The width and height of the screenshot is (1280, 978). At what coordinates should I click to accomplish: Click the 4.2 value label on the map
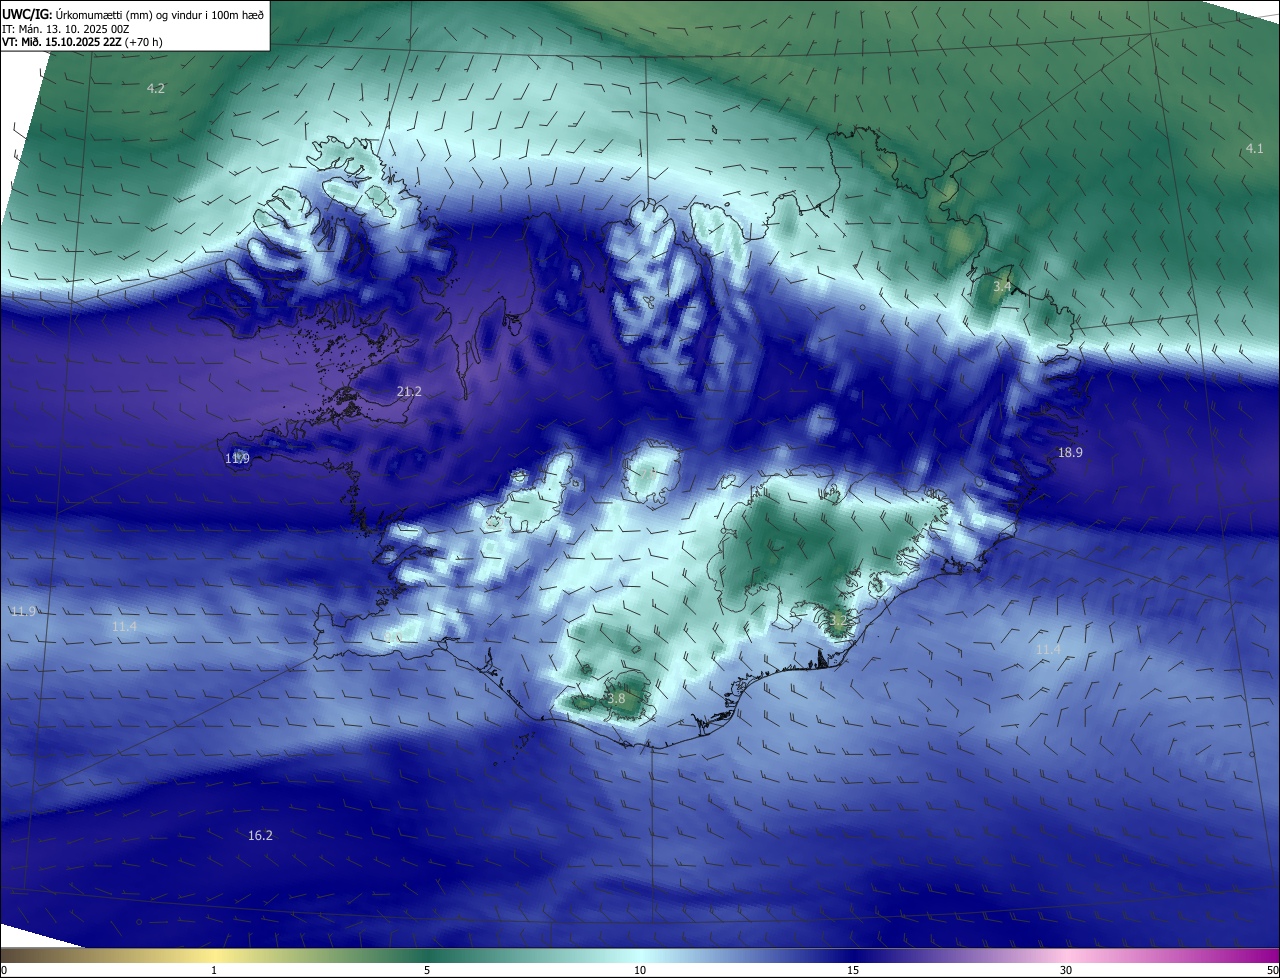click(156, 88)
